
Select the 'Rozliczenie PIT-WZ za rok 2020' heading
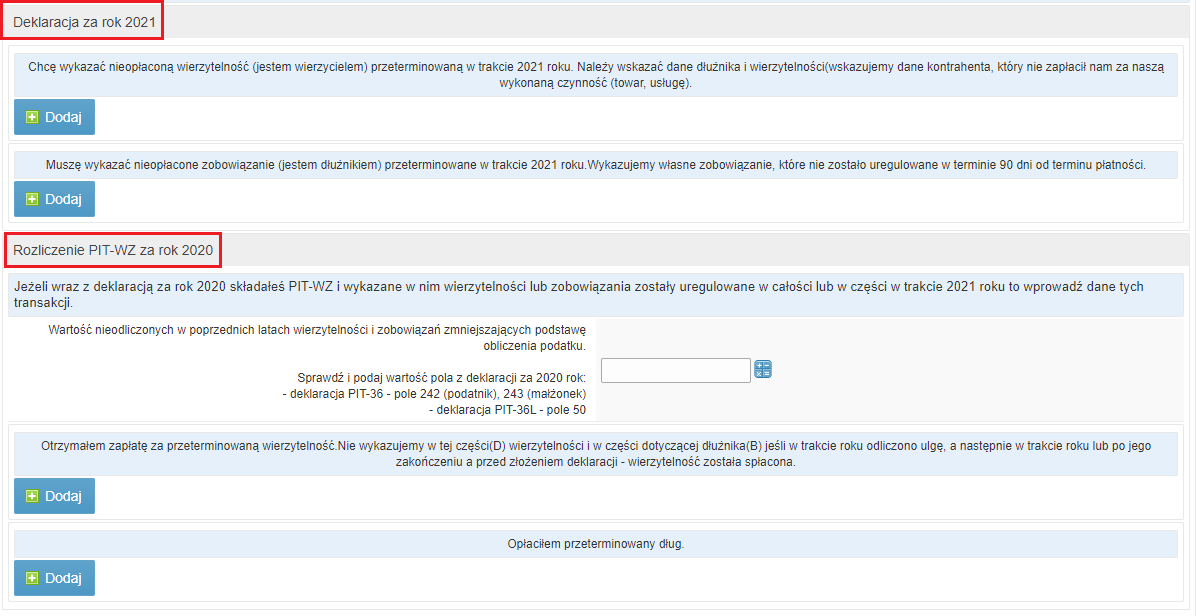pos(113,250)
